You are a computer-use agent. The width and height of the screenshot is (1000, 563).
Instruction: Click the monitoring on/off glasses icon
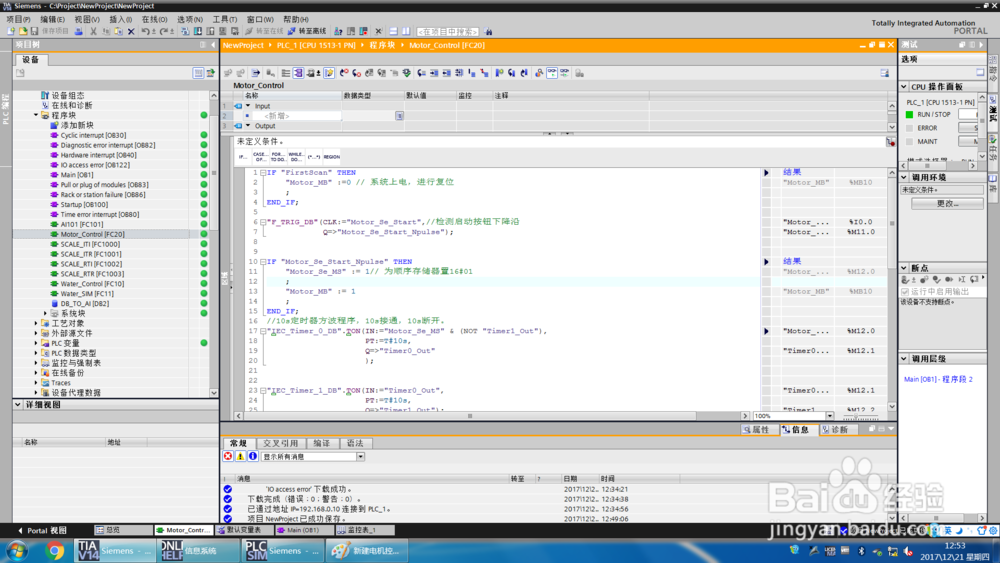(x=552, y=73)
